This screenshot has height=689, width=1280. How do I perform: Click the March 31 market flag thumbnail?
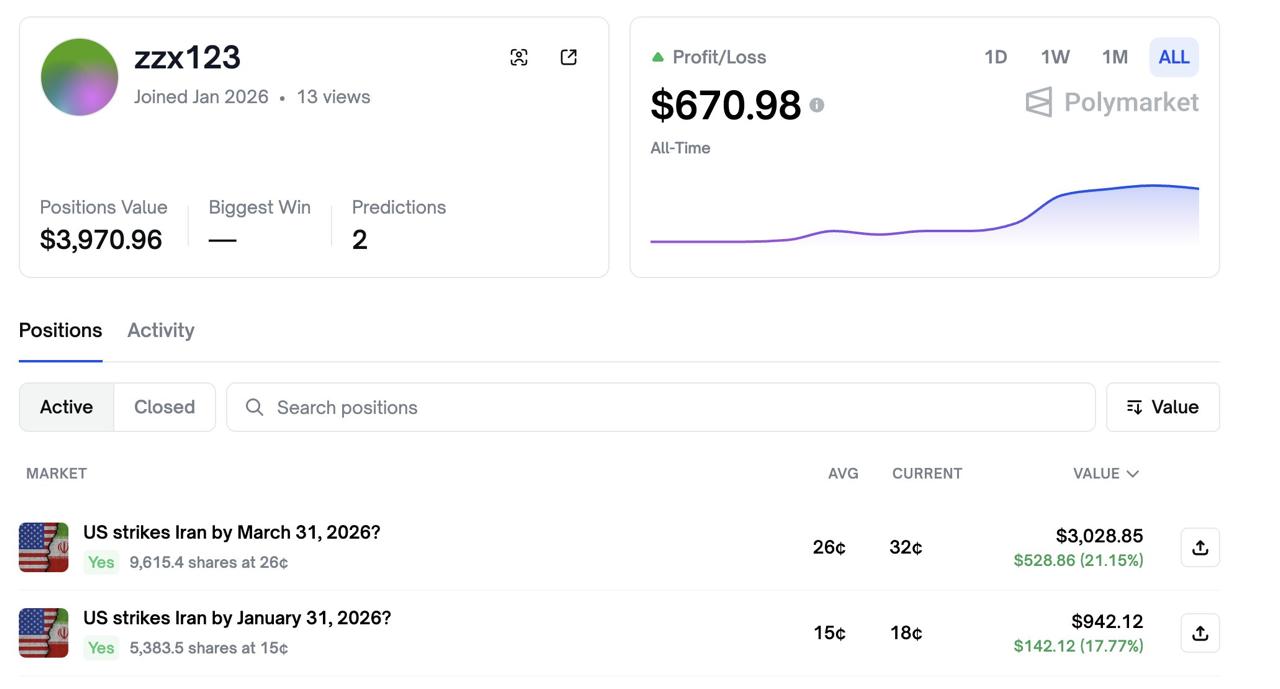pos(44,547)
